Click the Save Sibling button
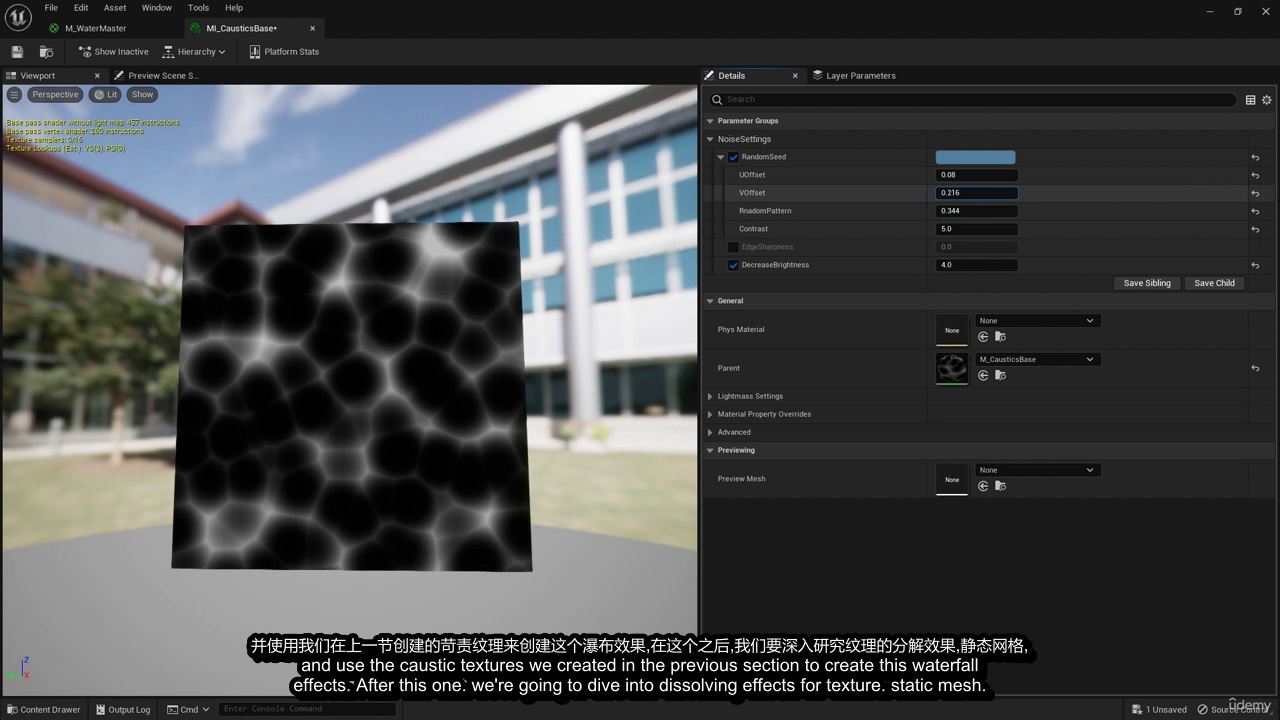1280x720 pixels. tap(1147, 283)
